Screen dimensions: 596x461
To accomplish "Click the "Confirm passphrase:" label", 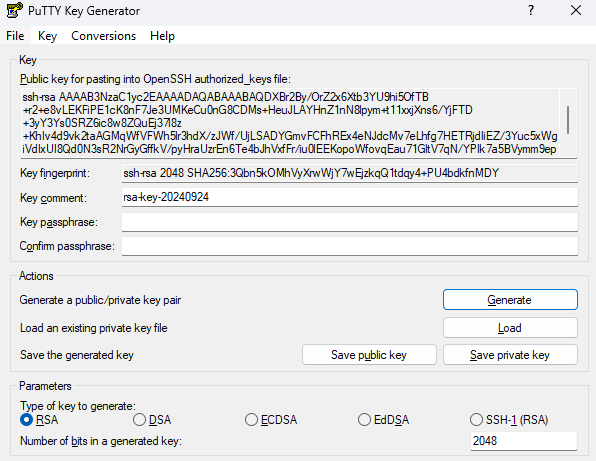I will click(x=67, y=246).
